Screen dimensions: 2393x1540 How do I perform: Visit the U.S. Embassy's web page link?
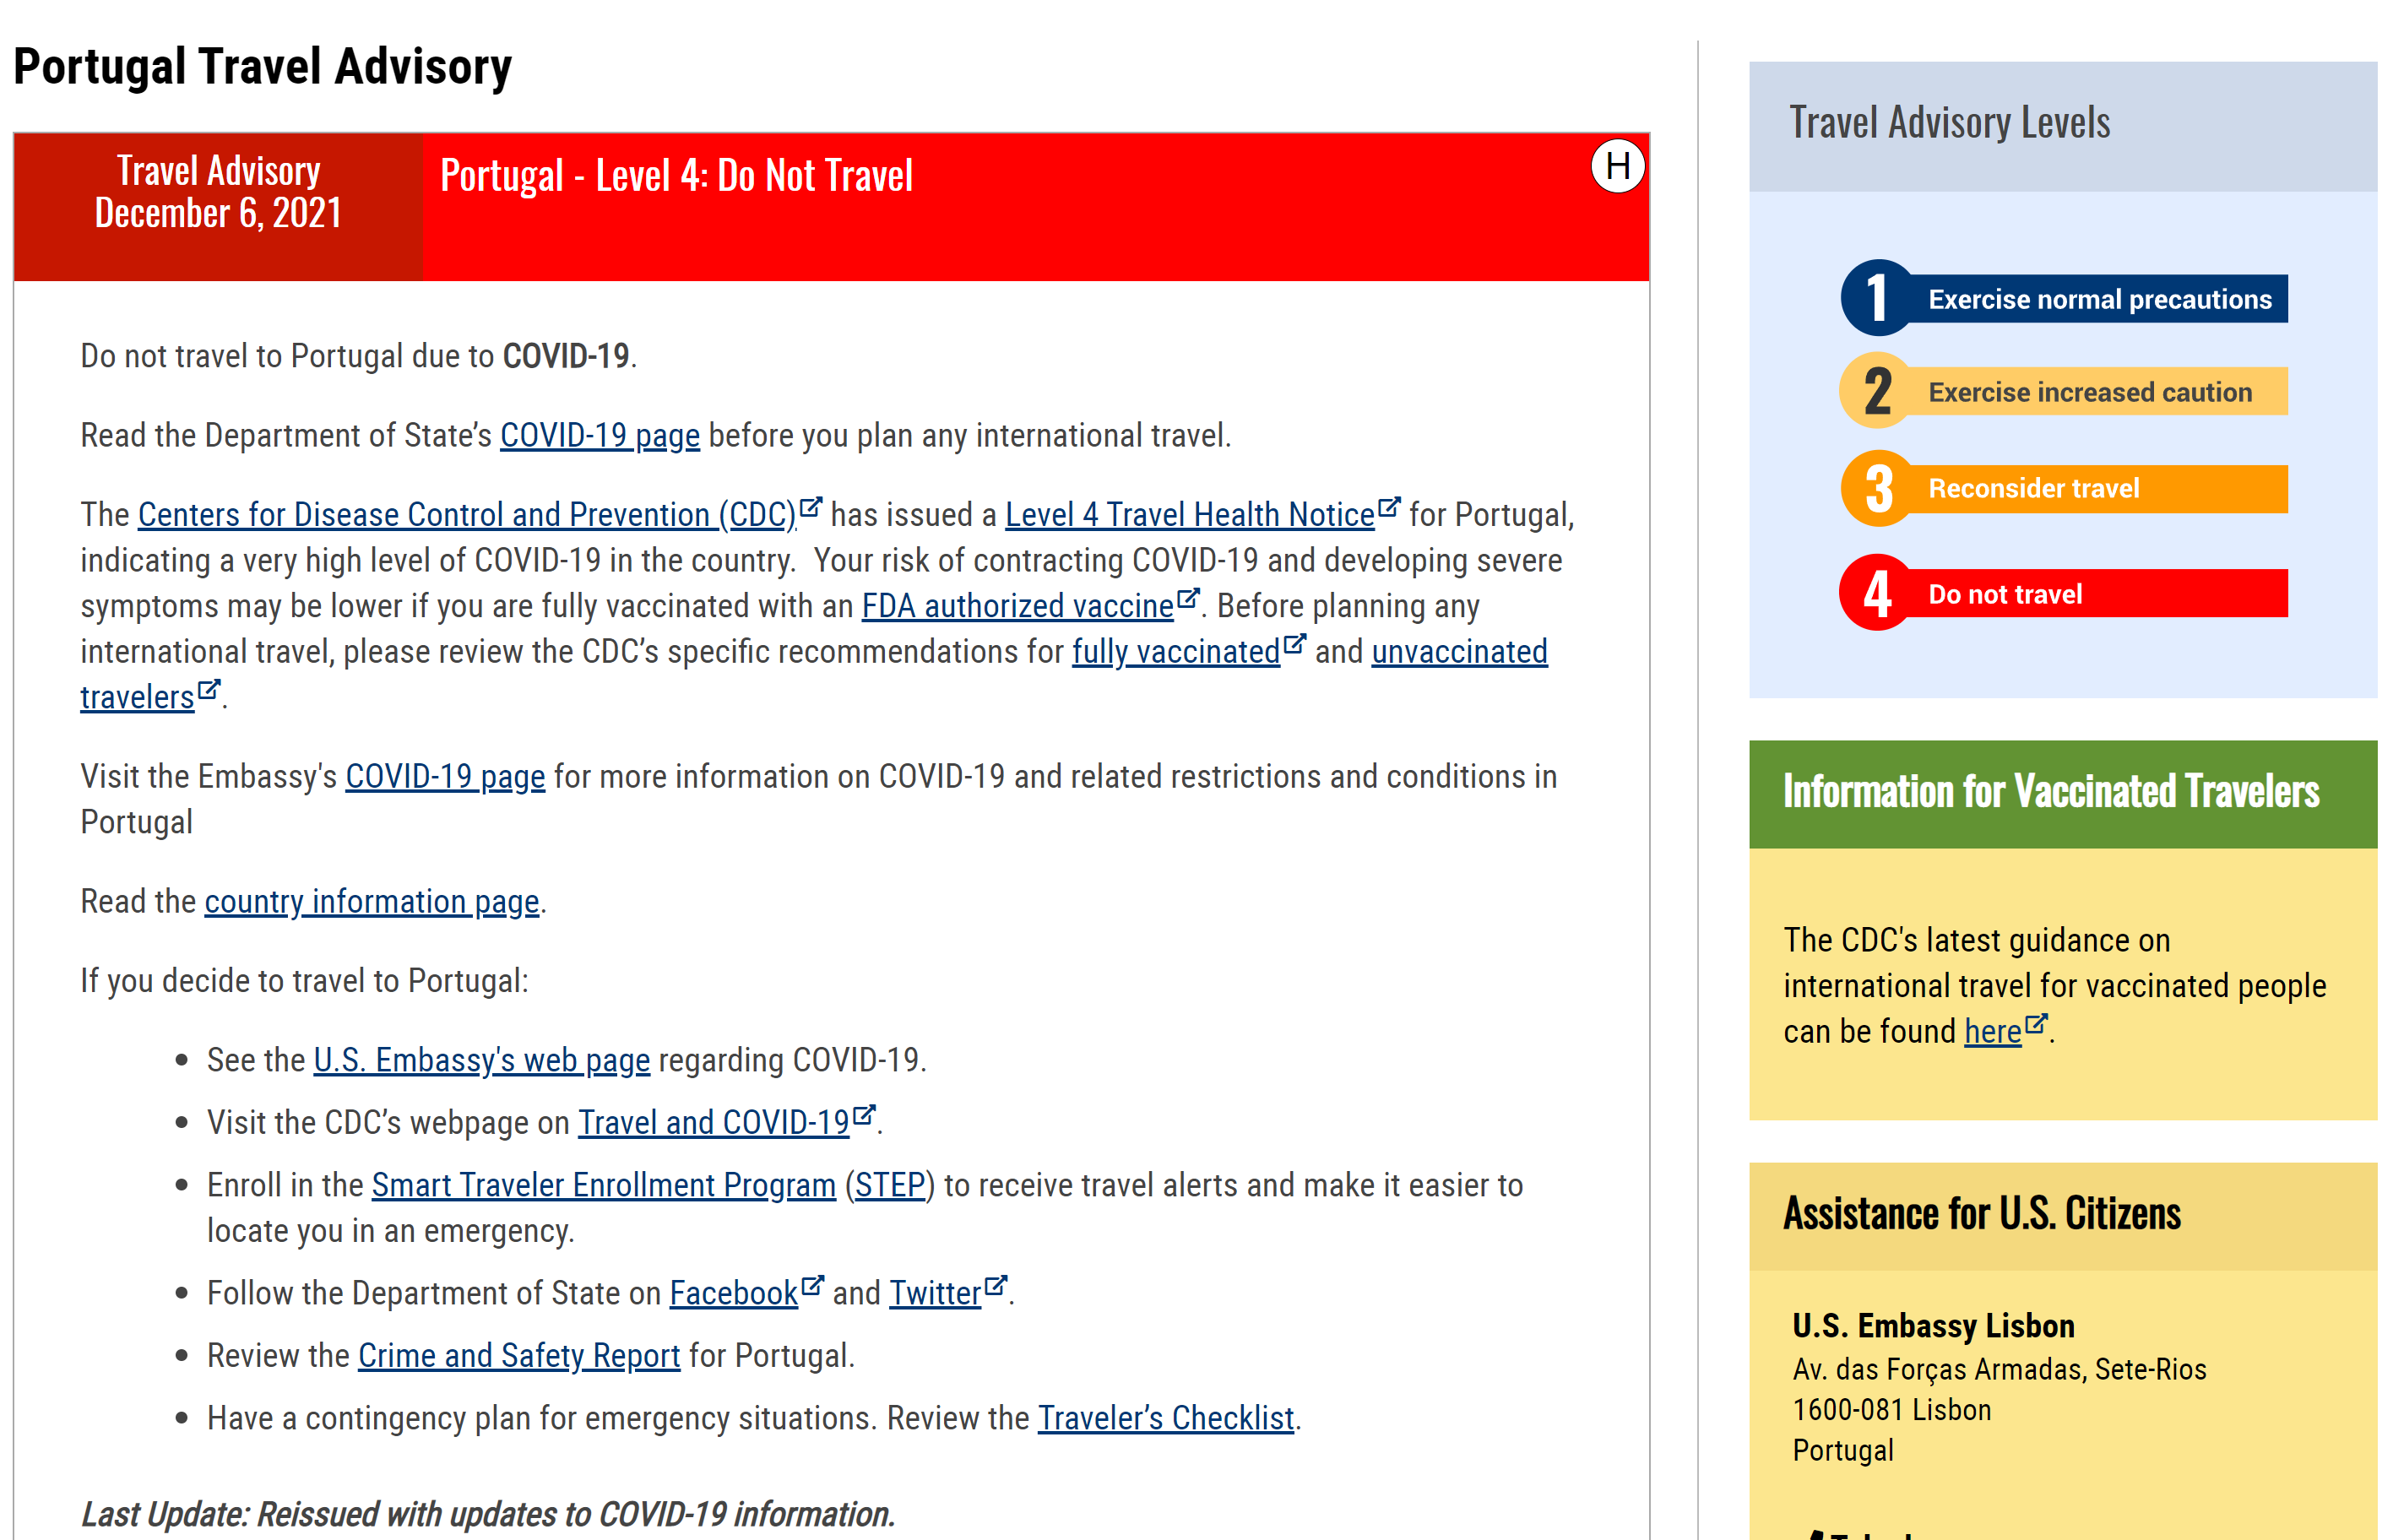(x=482, y=1060)
